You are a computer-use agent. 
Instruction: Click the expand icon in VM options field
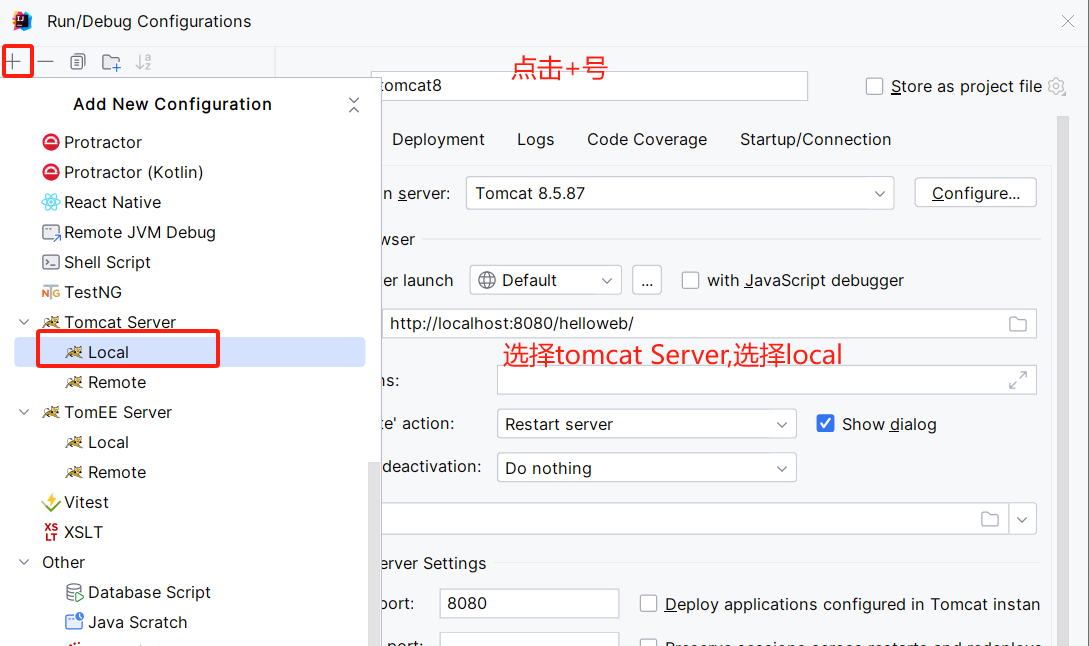pyautogui.click(x=1018, y=380)
